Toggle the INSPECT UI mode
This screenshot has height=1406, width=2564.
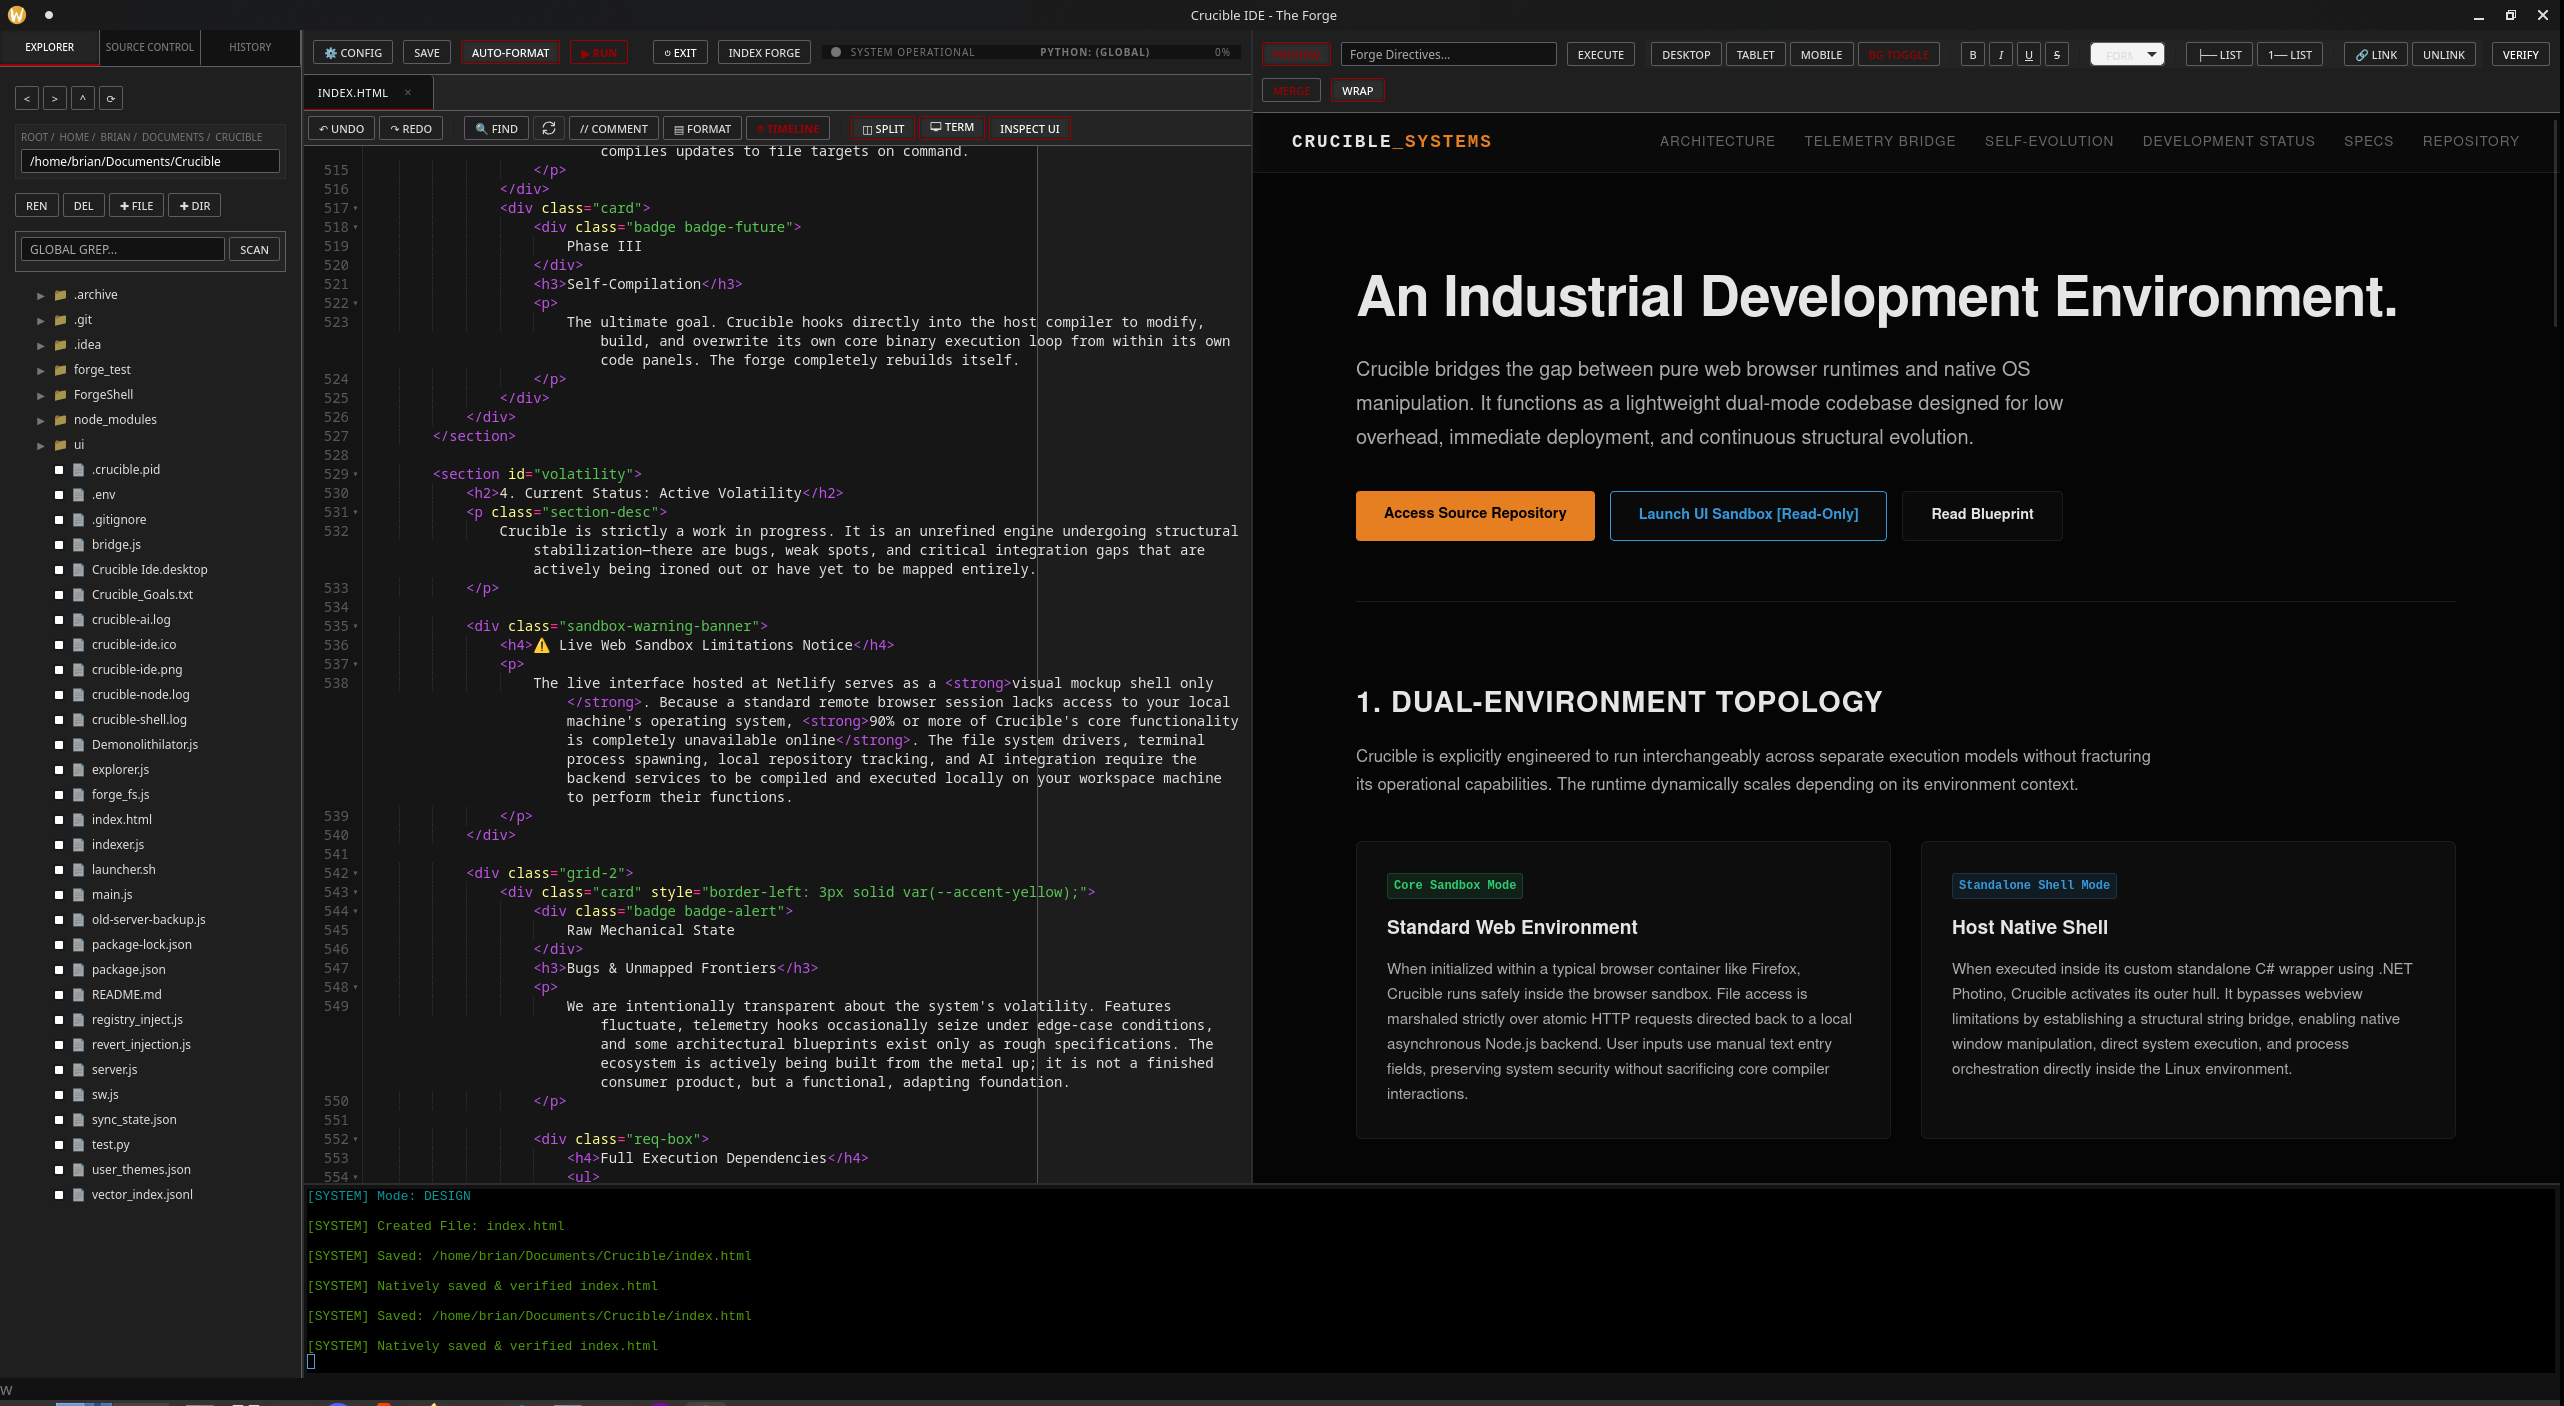tap(1029, 129)
